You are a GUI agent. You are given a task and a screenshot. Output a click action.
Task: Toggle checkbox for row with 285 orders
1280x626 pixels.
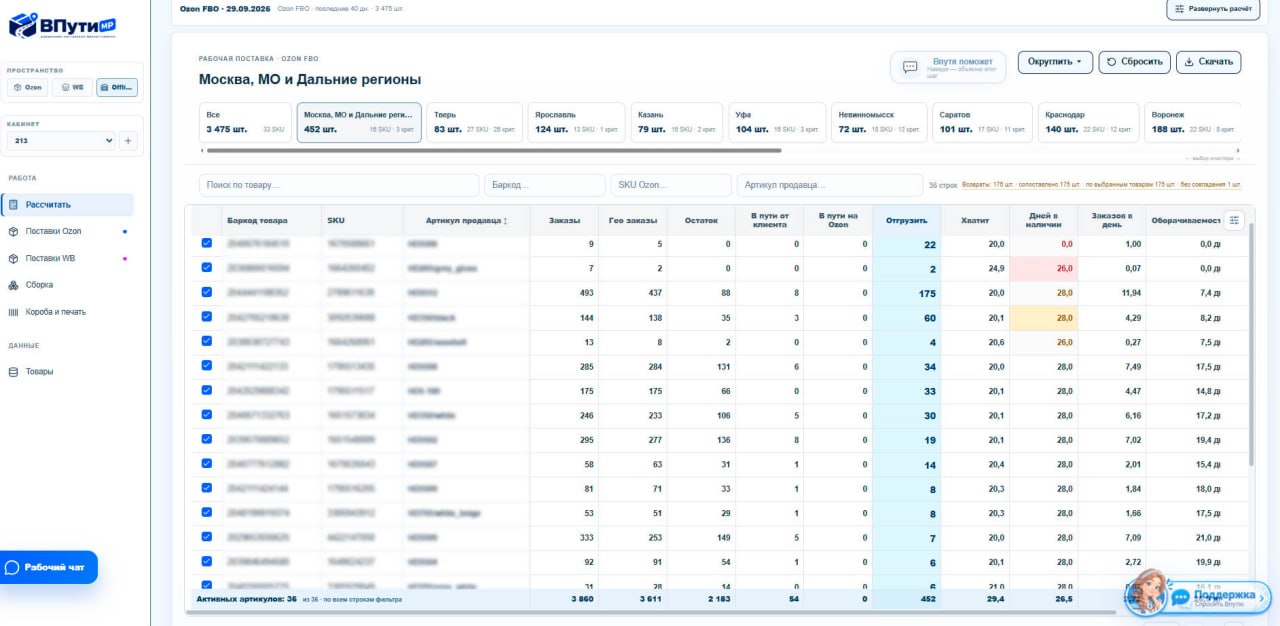207,366
